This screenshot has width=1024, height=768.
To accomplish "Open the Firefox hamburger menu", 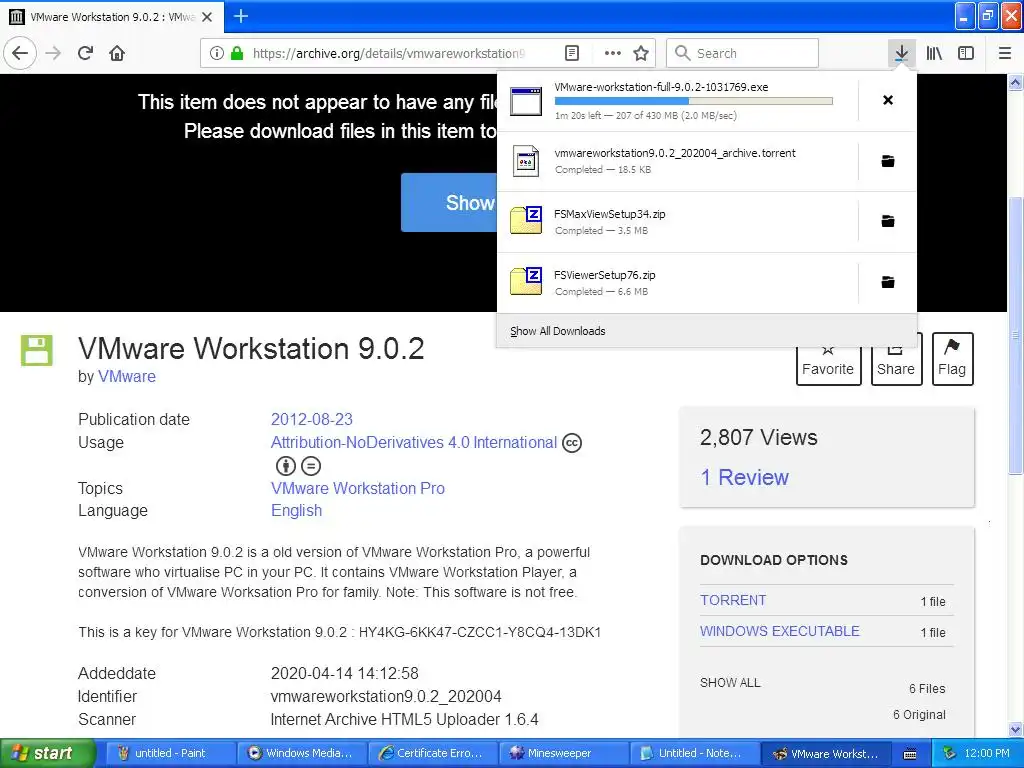I will click(x=1005, y=53).
